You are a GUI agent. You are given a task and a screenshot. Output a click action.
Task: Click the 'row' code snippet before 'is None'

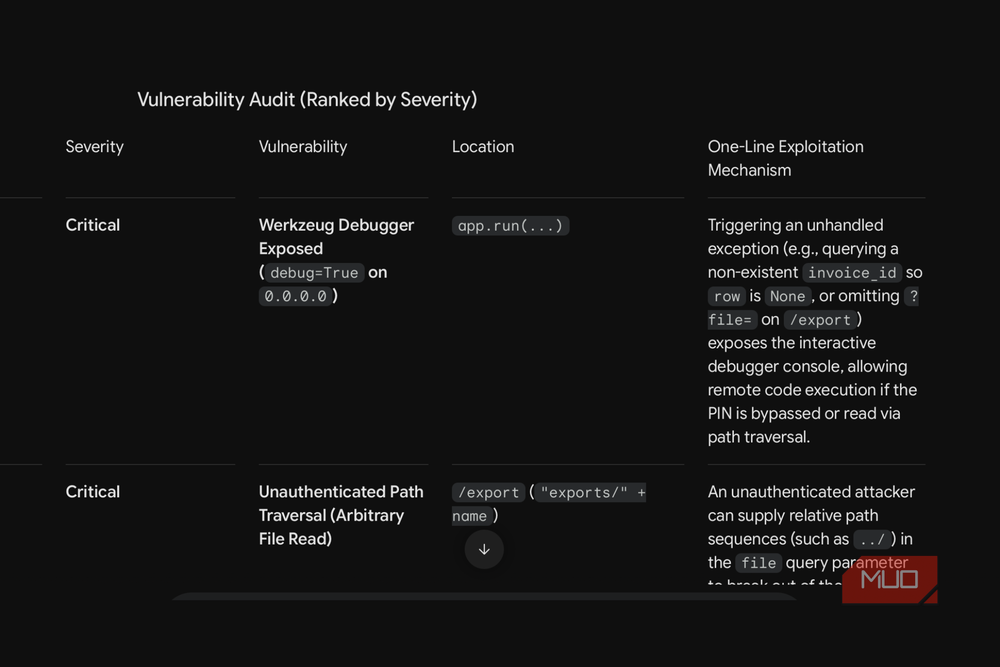pos(727,297)
